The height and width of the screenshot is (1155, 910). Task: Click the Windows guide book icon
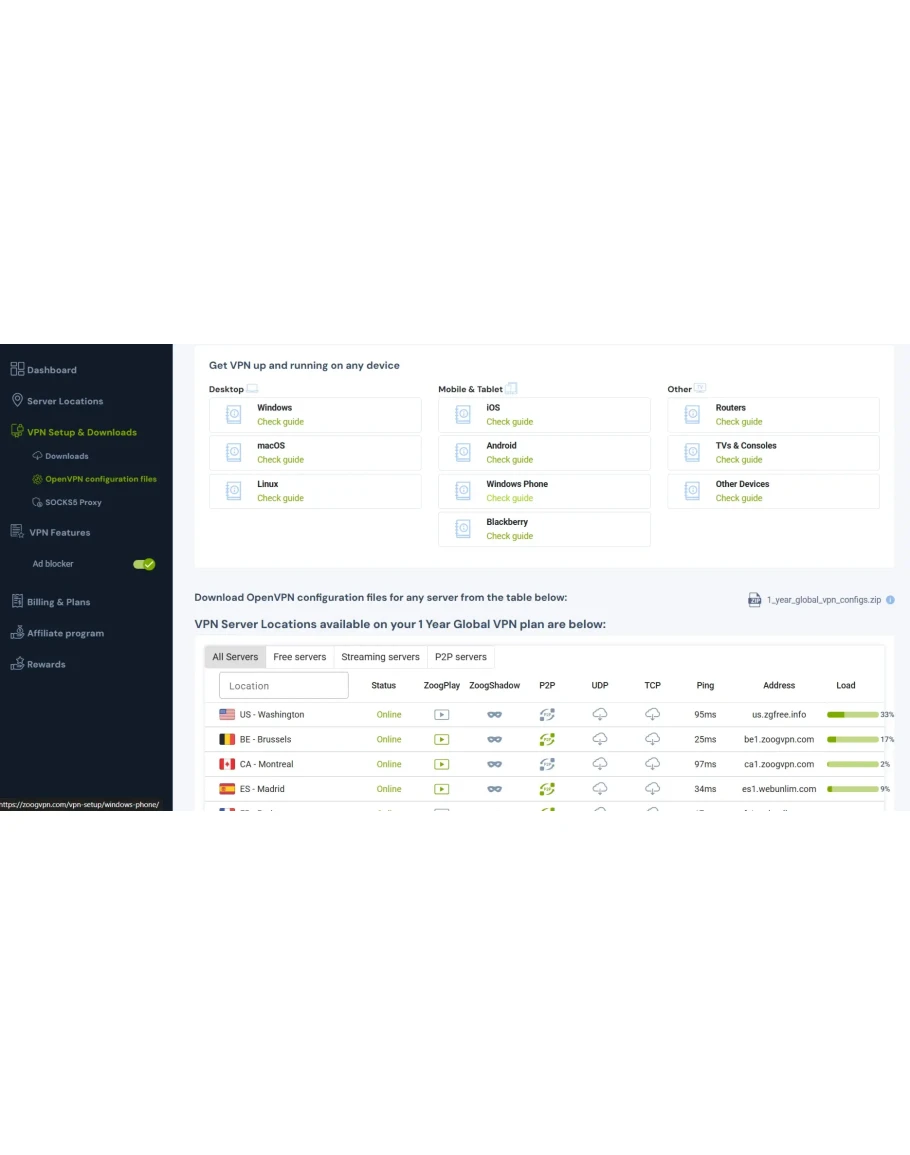234,415
